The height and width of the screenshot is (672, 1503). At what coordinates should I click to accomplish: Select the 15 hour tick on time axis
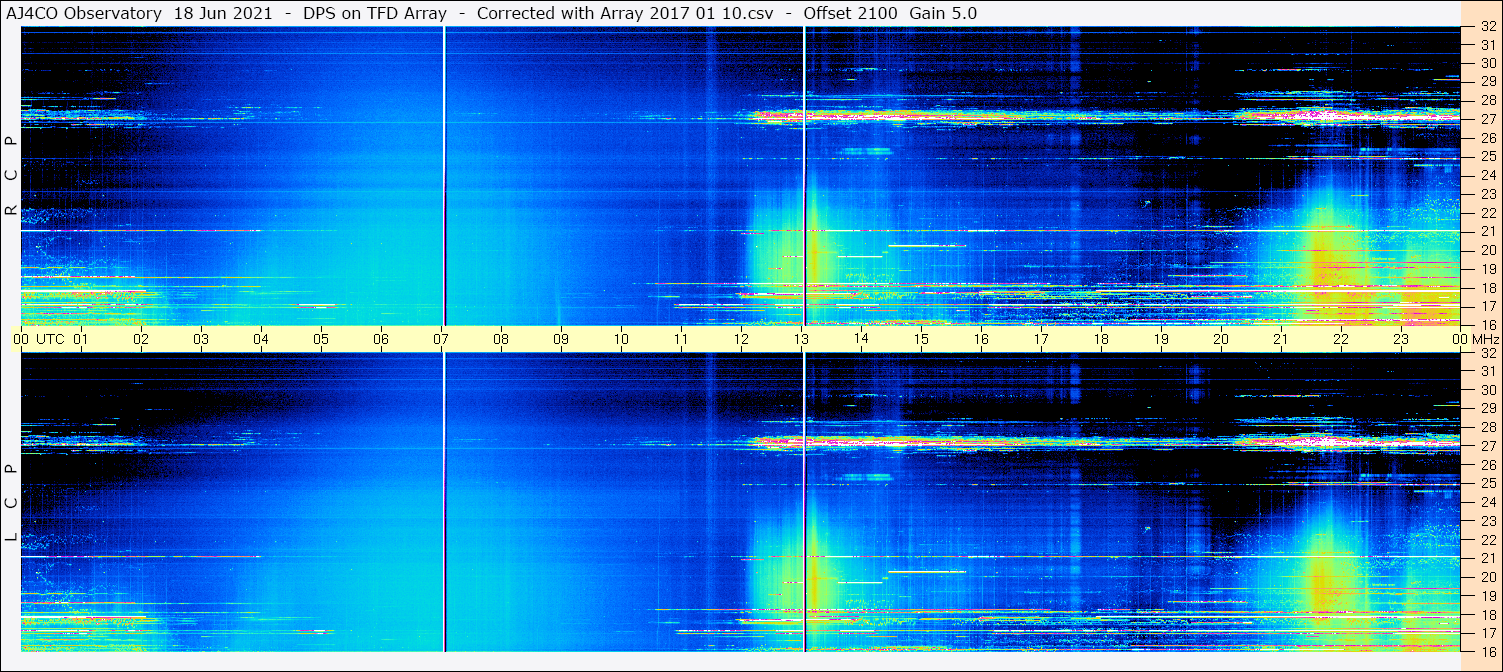(x=921, y=339)
